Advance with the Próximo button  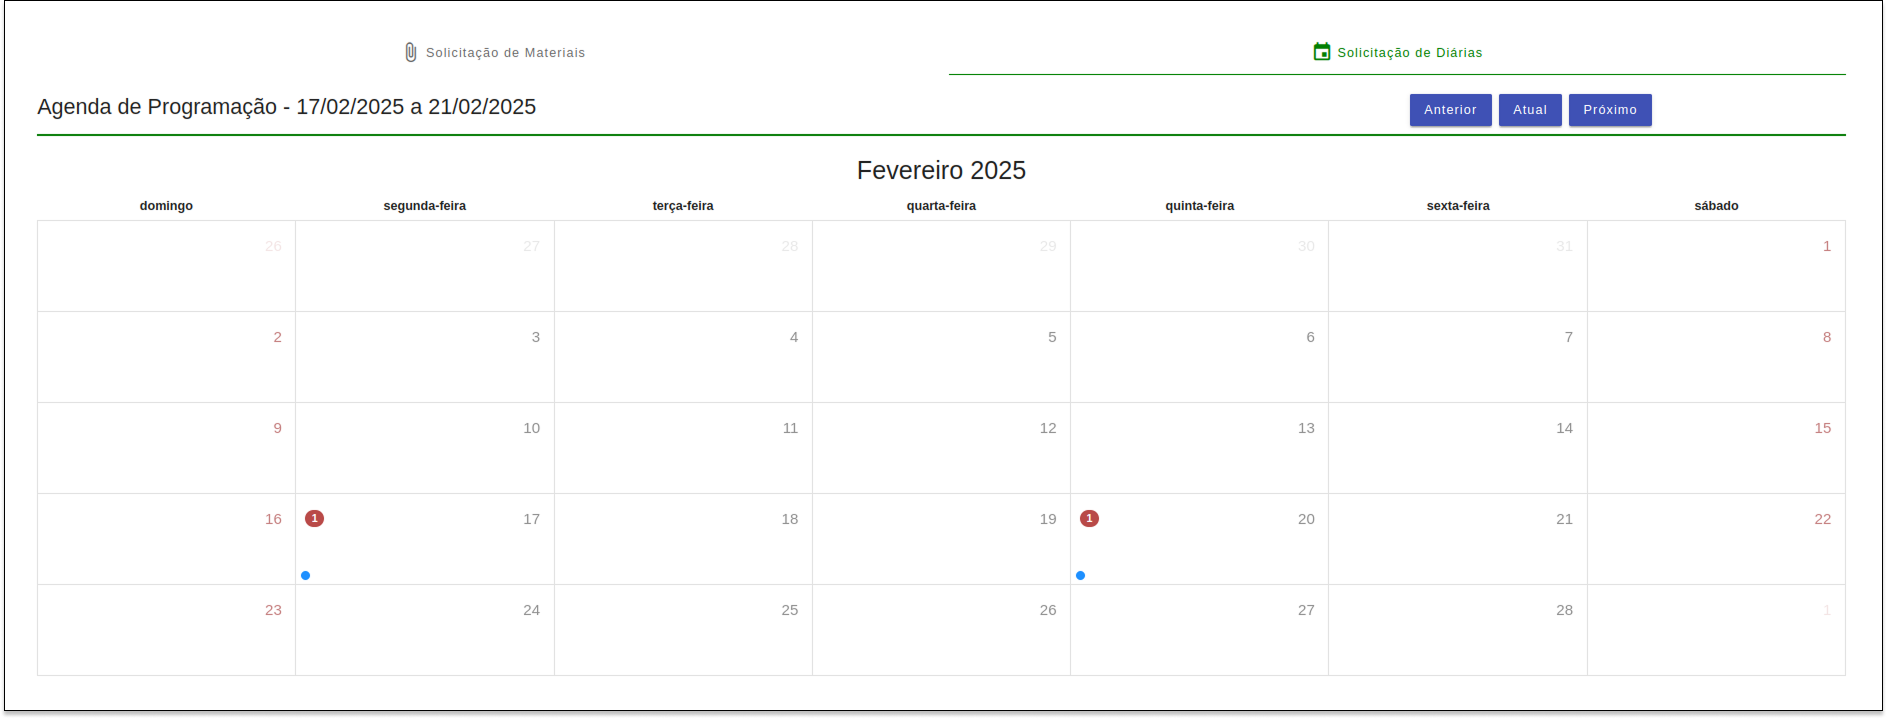(1609, 110)
